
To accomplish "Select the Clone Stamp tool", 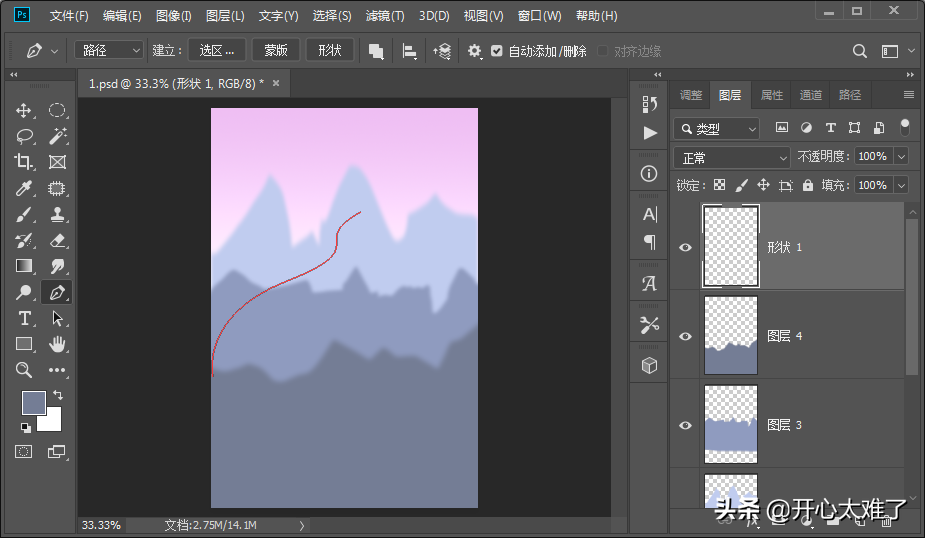I will (x=57, y=214).
